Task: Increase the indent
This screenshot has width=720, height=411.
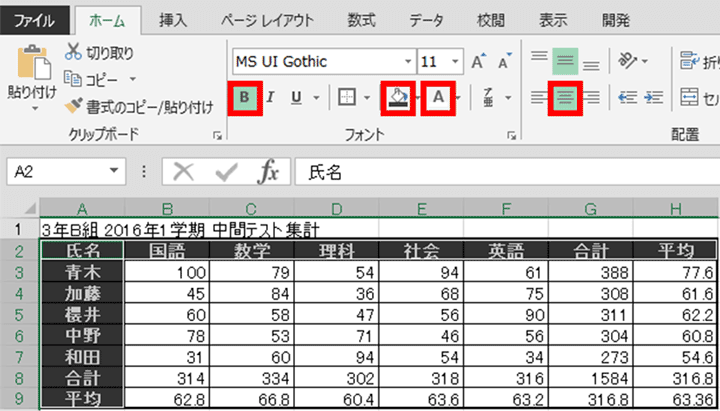Action: (653, 97)
